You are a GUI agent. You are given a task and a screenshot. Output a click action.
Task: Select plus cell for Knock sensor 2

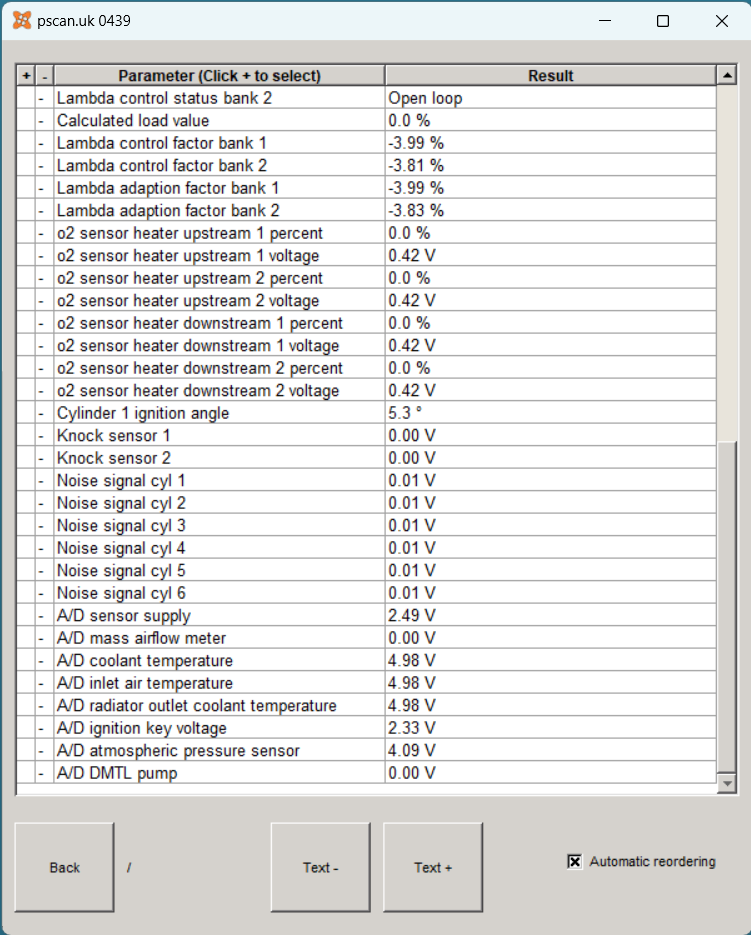(26, 459)
